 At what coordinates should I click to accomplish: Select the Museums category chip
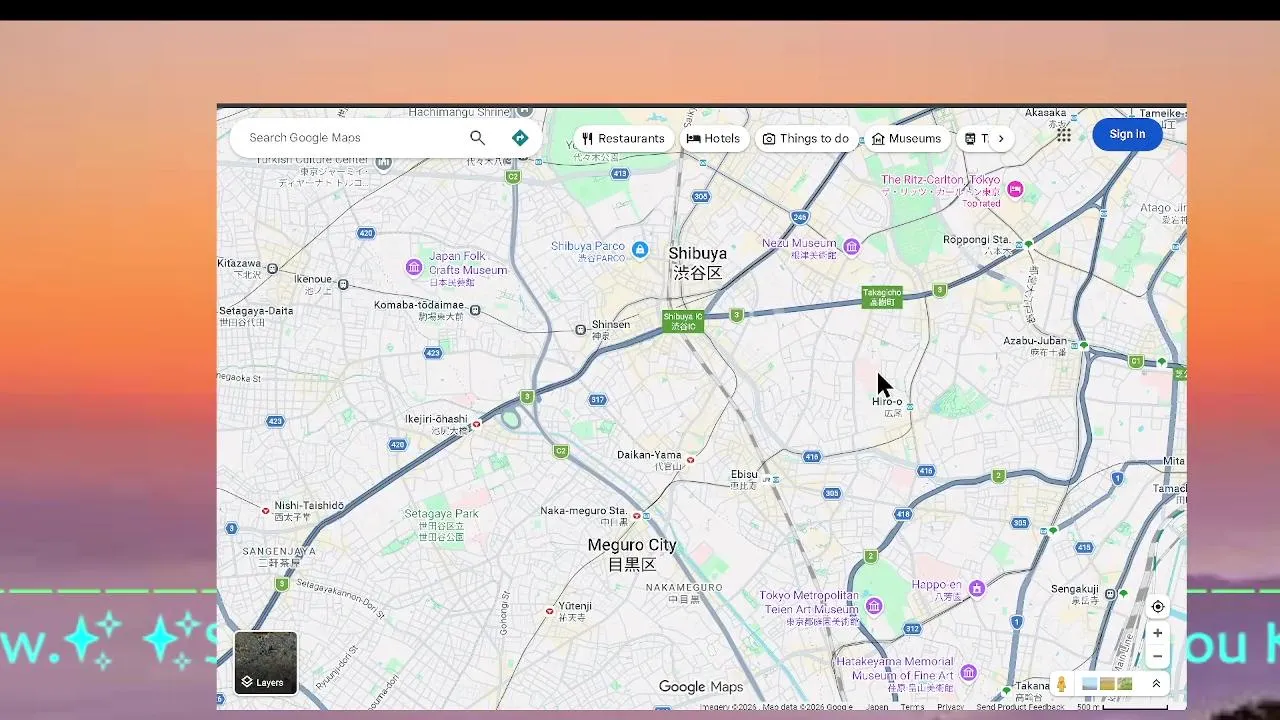point(906,139)
